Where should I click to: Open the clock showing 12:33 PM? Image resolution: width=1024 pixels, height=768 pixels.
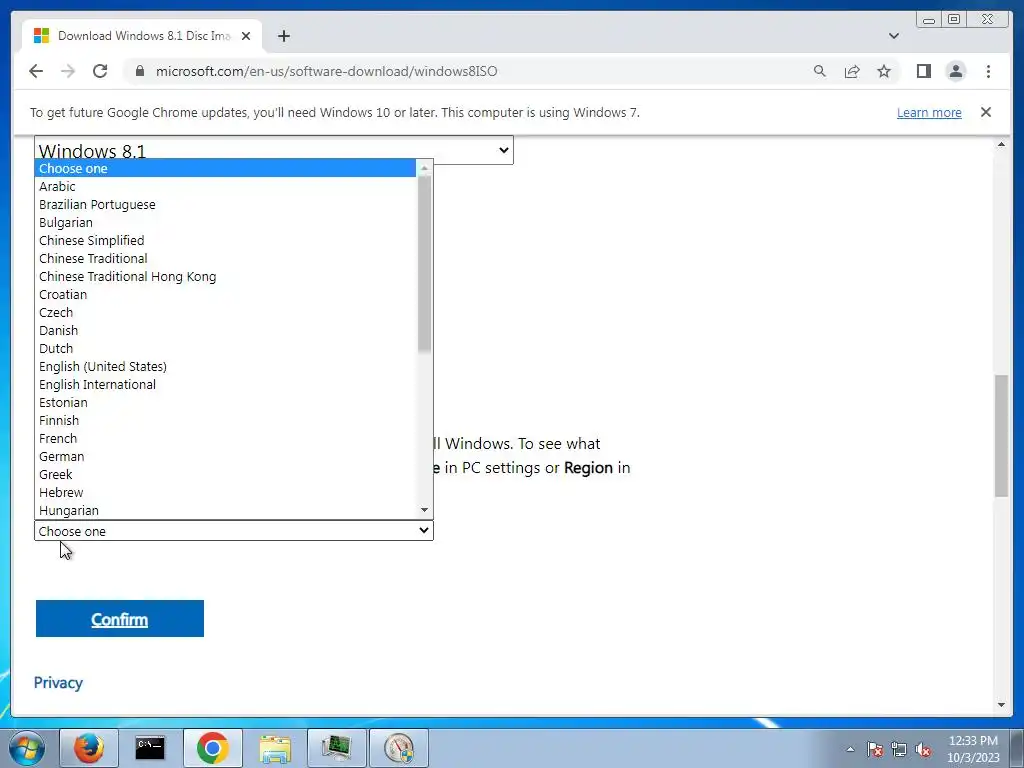pos(973,749)
